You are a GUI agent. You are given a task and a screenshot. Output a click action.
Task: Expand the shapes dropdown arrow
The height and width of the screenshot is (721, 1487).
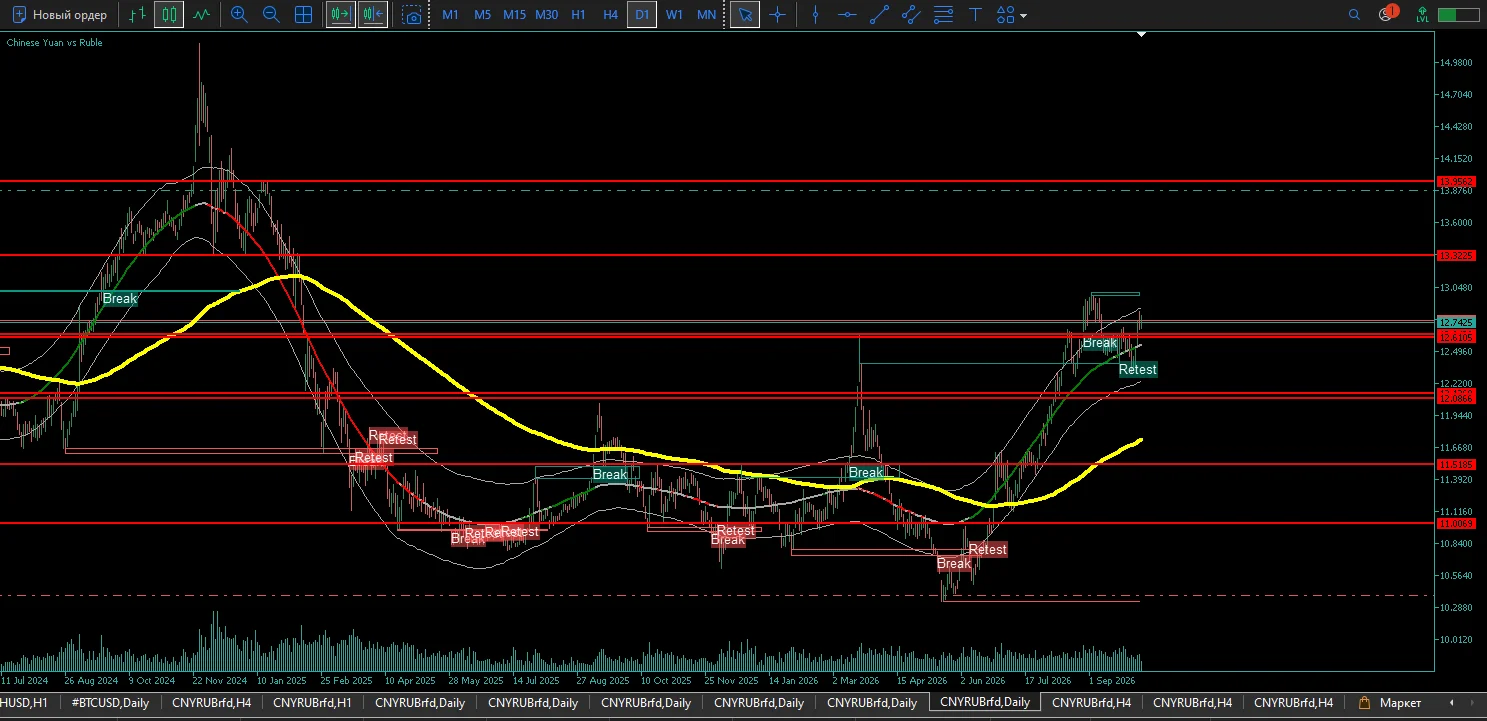[x=1023, y=16]
